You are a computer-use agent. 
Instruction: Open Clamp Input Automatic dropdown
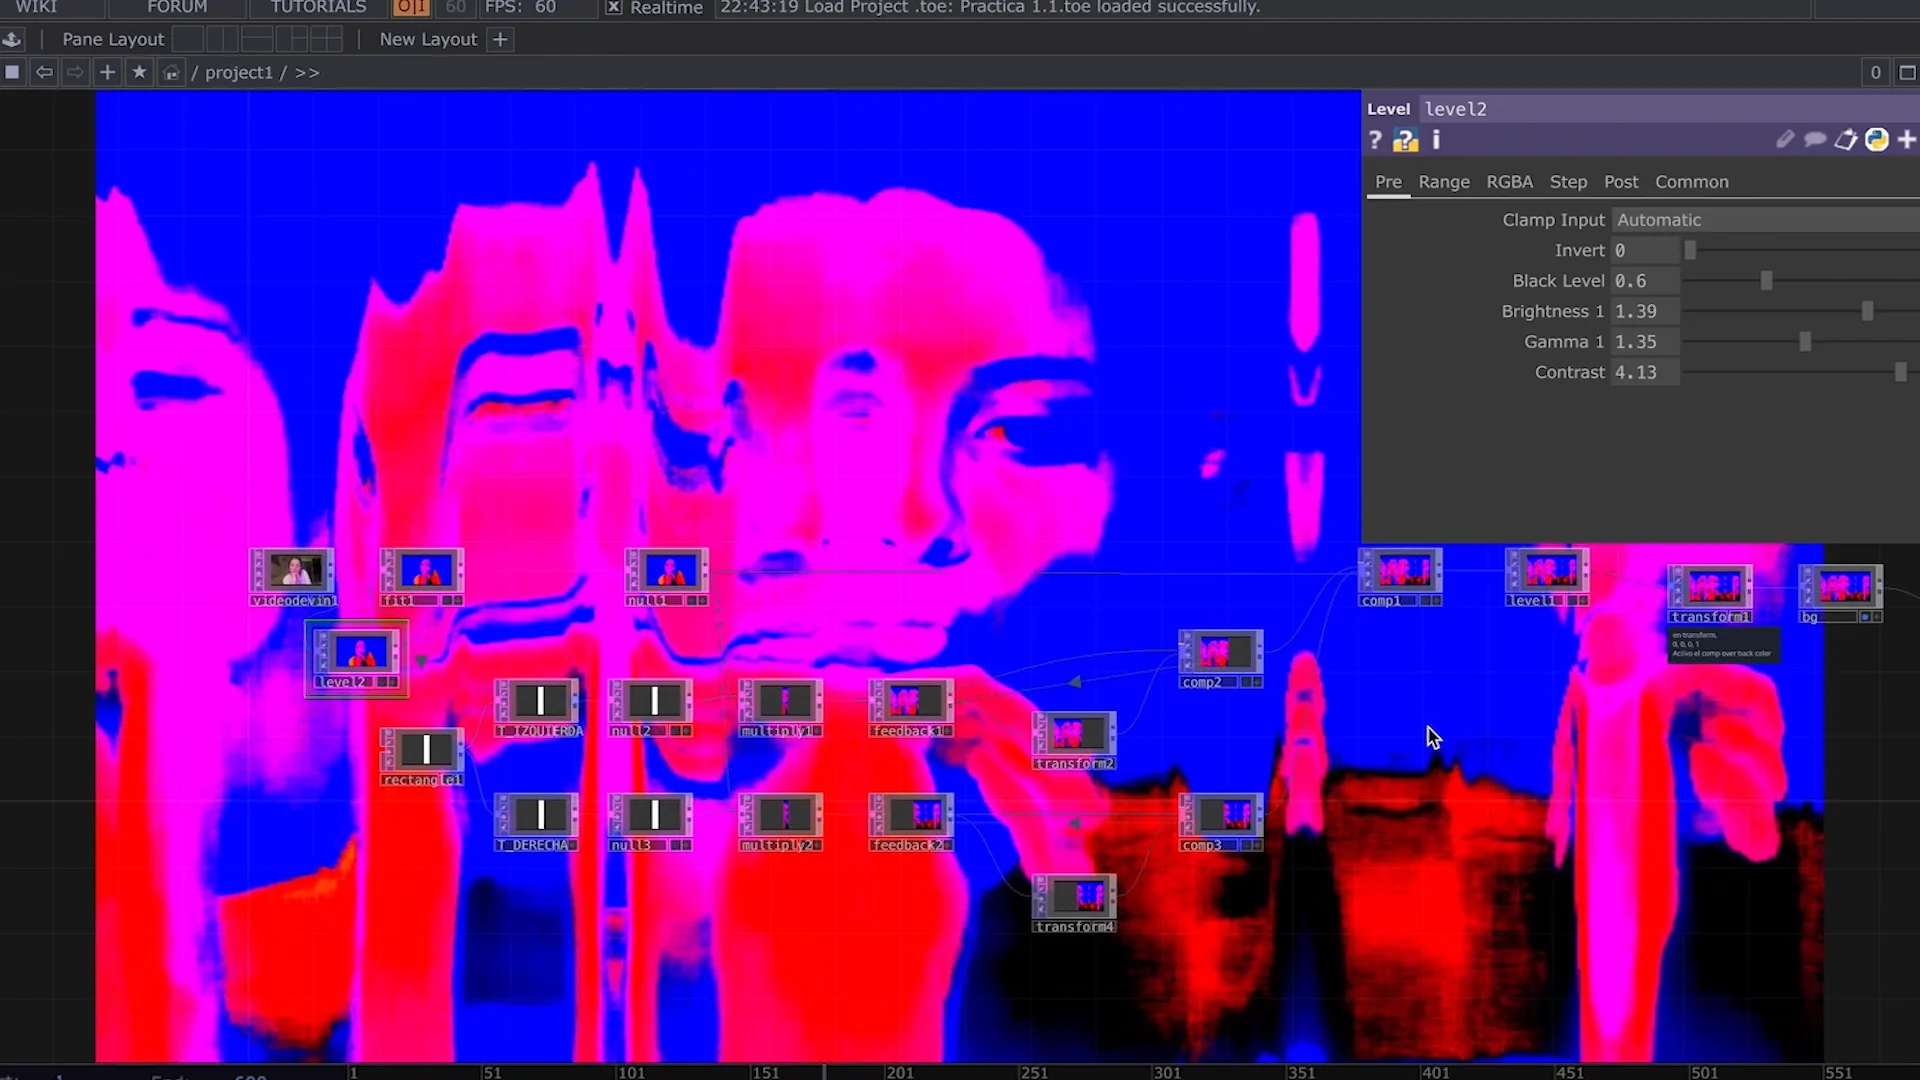tap(1765, 220)
